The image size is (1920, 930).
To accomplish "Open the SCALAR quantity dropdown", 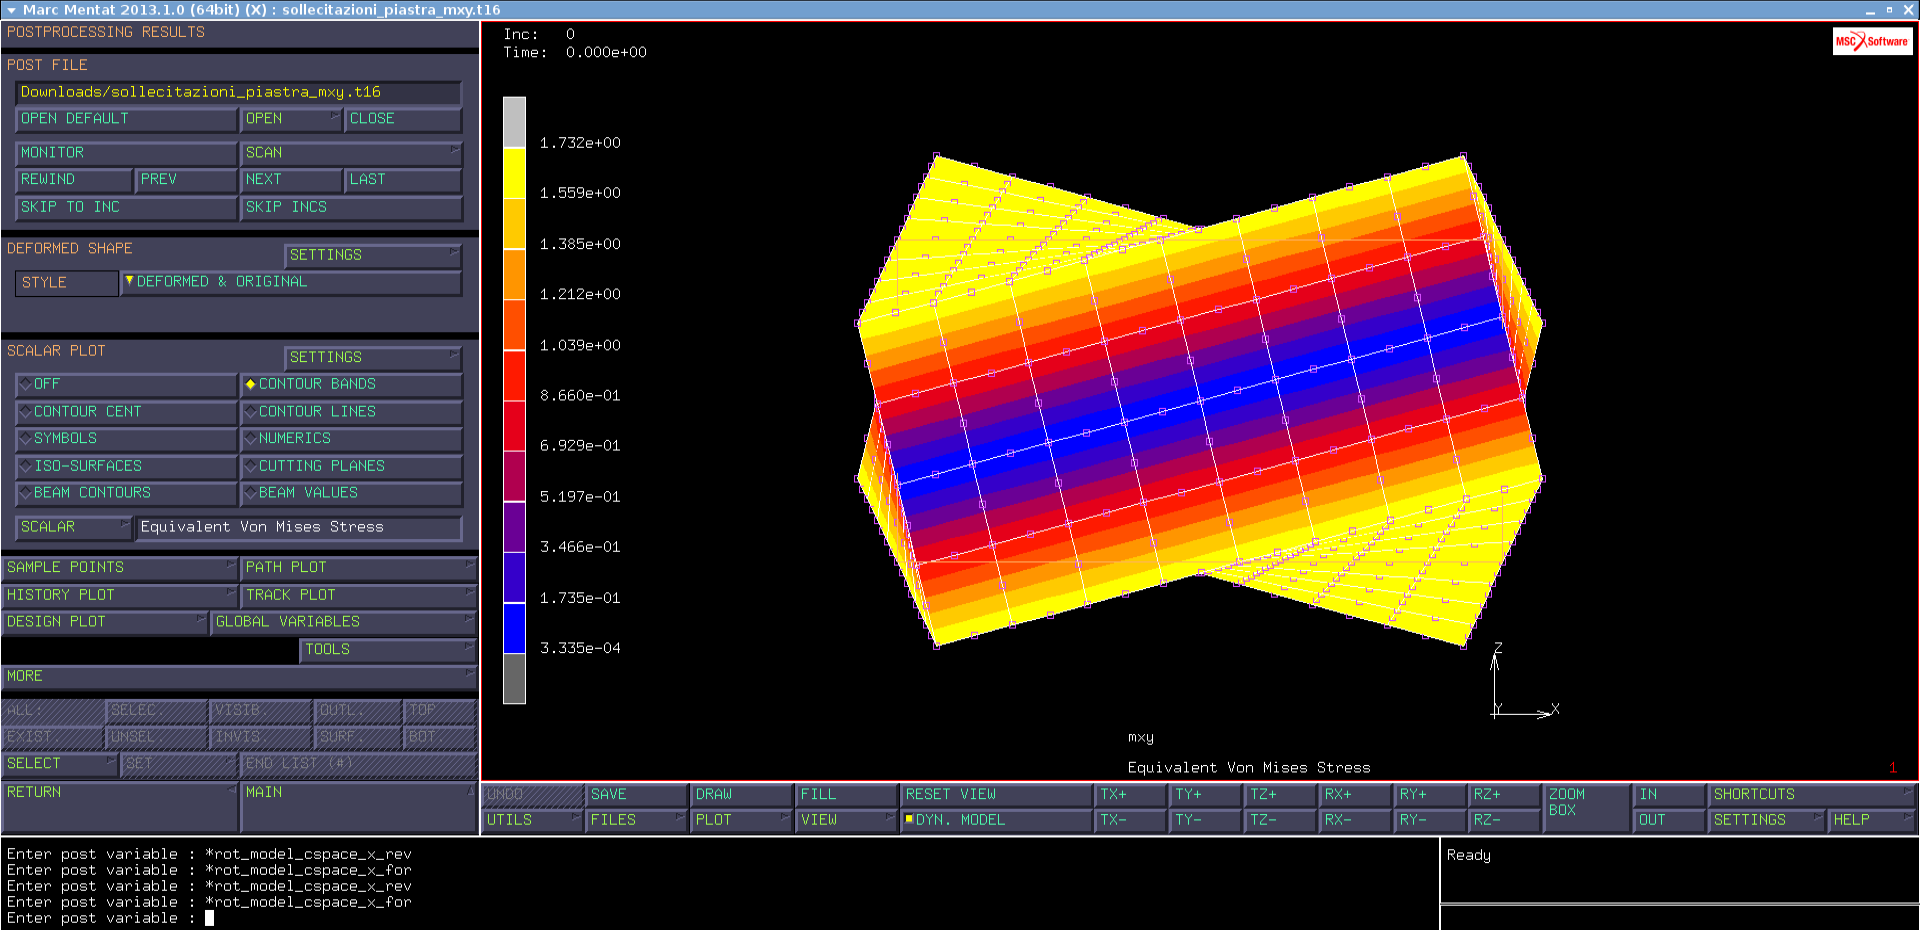I will click(73, 527).
